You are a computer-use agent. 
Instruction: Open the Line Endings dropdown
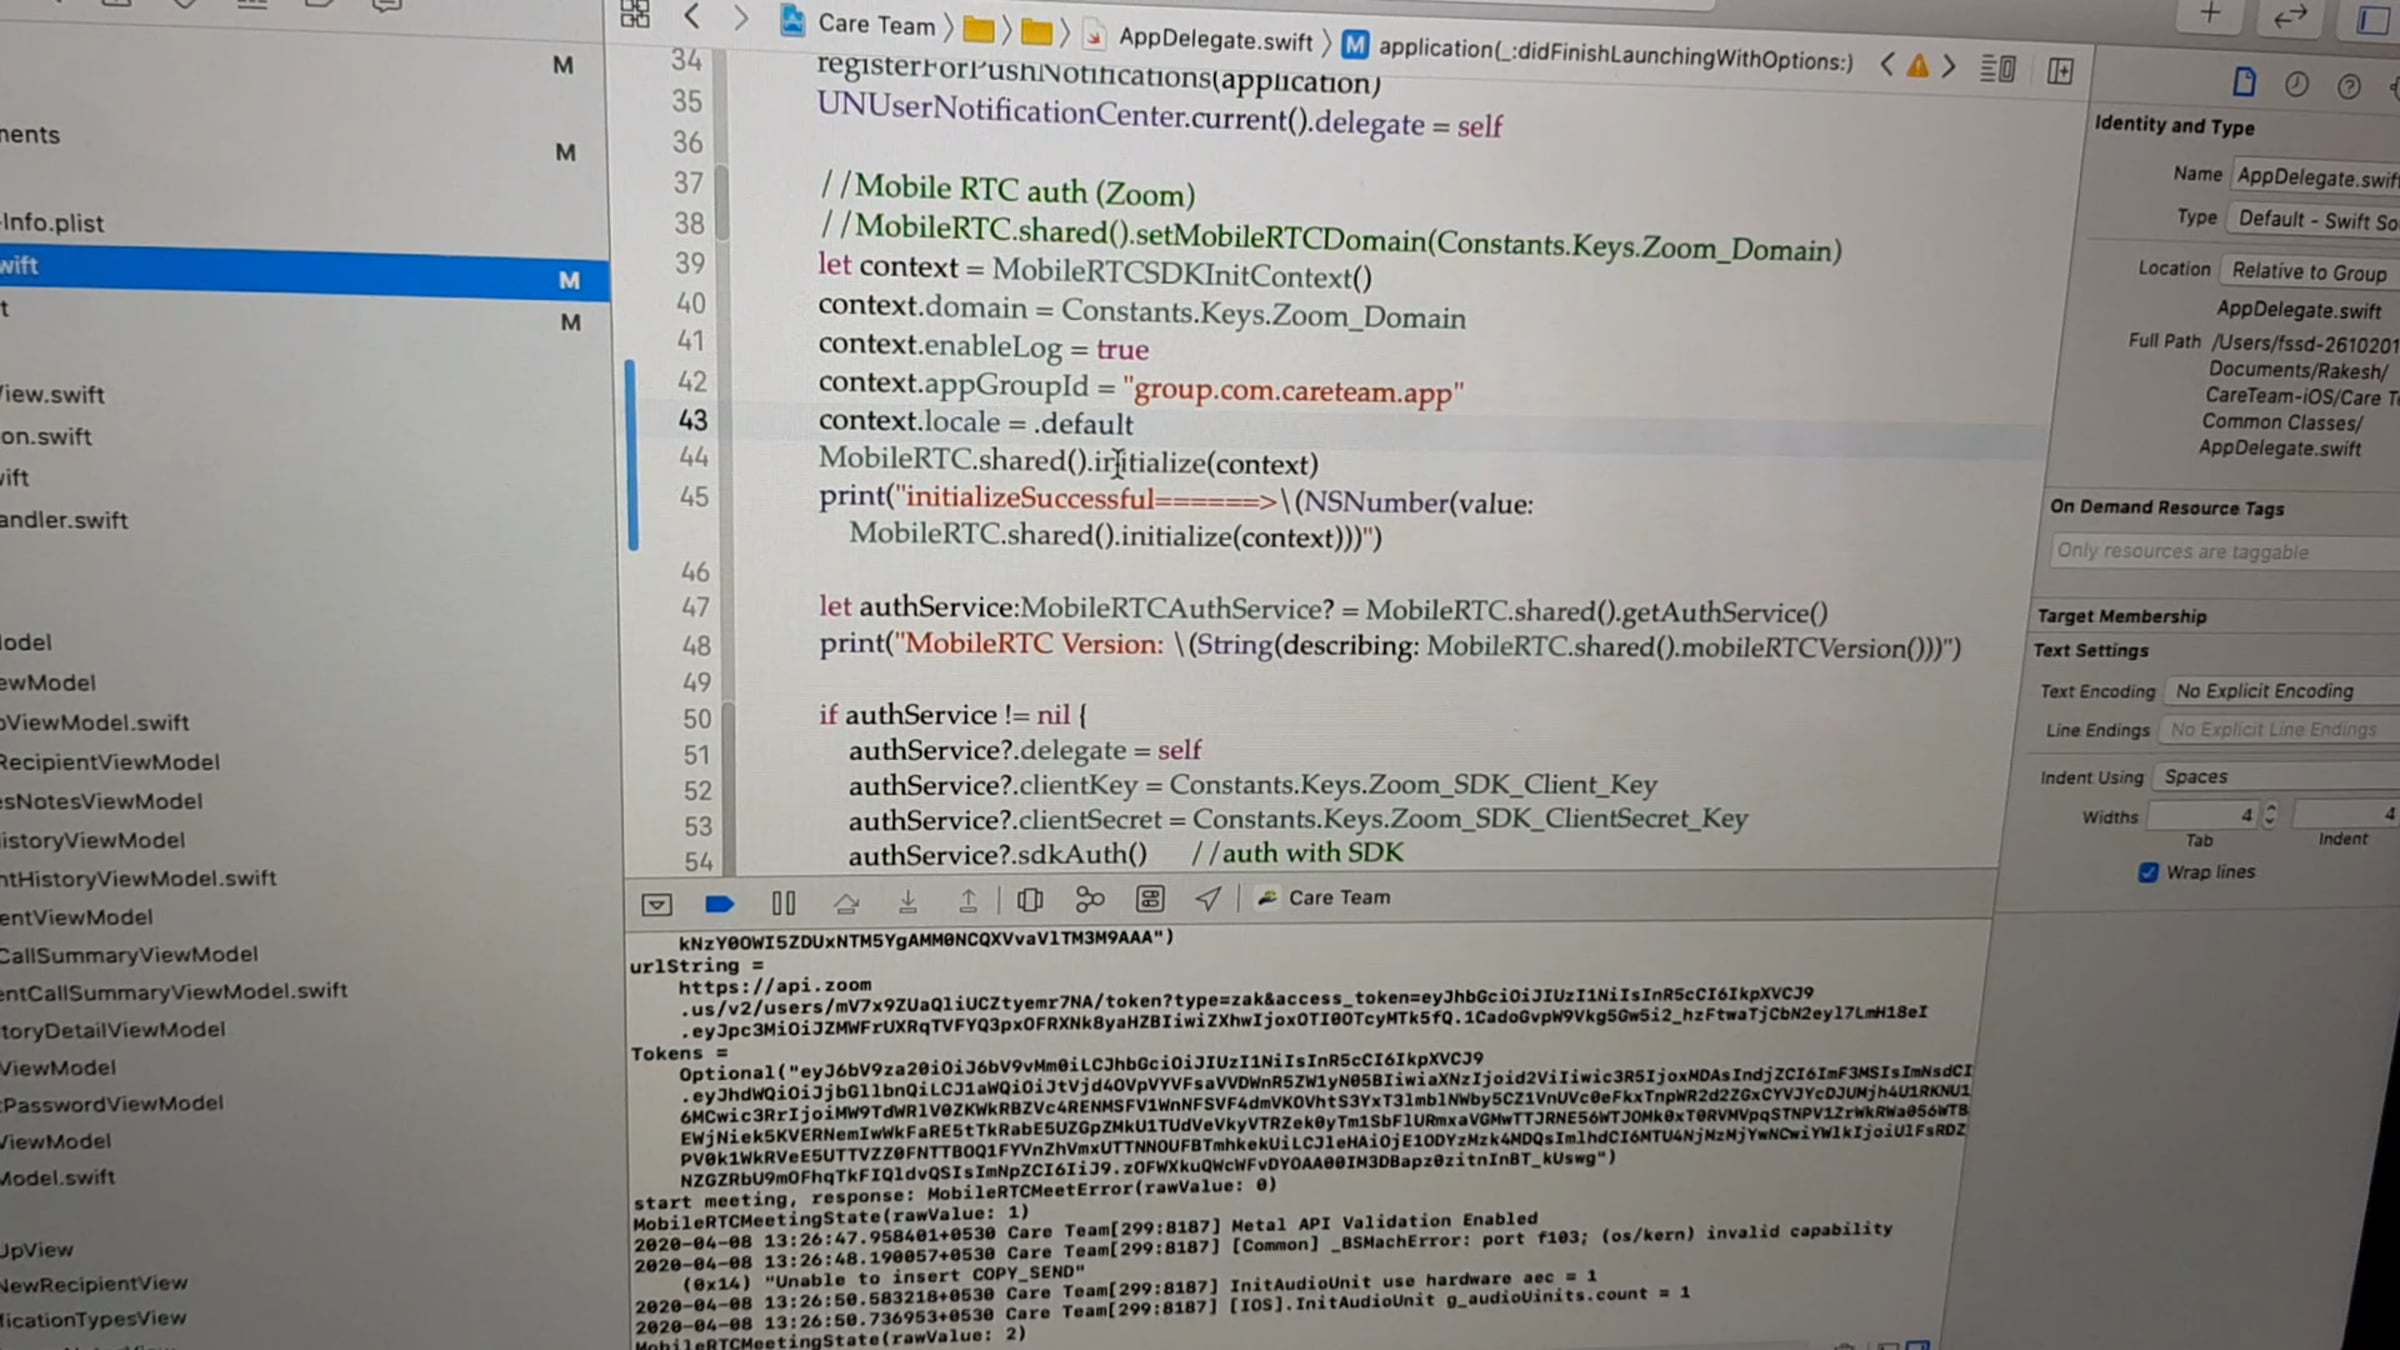pyautogui.click(x=2280, y=730)
